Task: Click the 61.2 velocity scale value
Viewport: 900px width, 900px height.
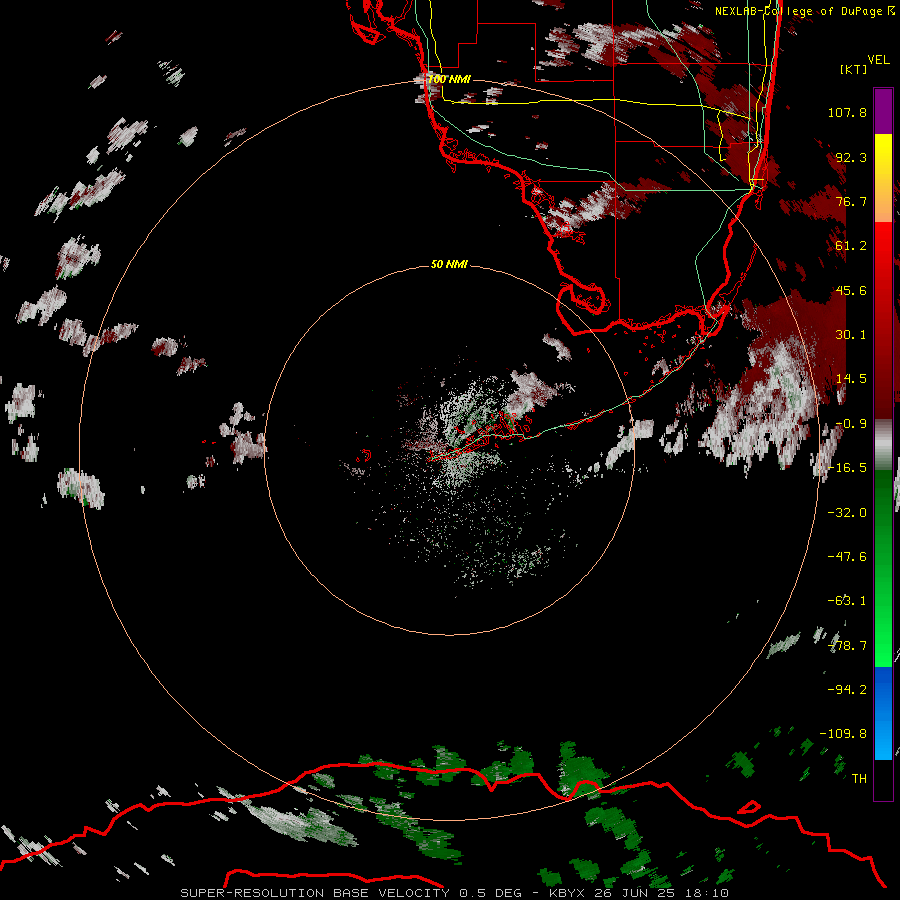Action: 851,246
